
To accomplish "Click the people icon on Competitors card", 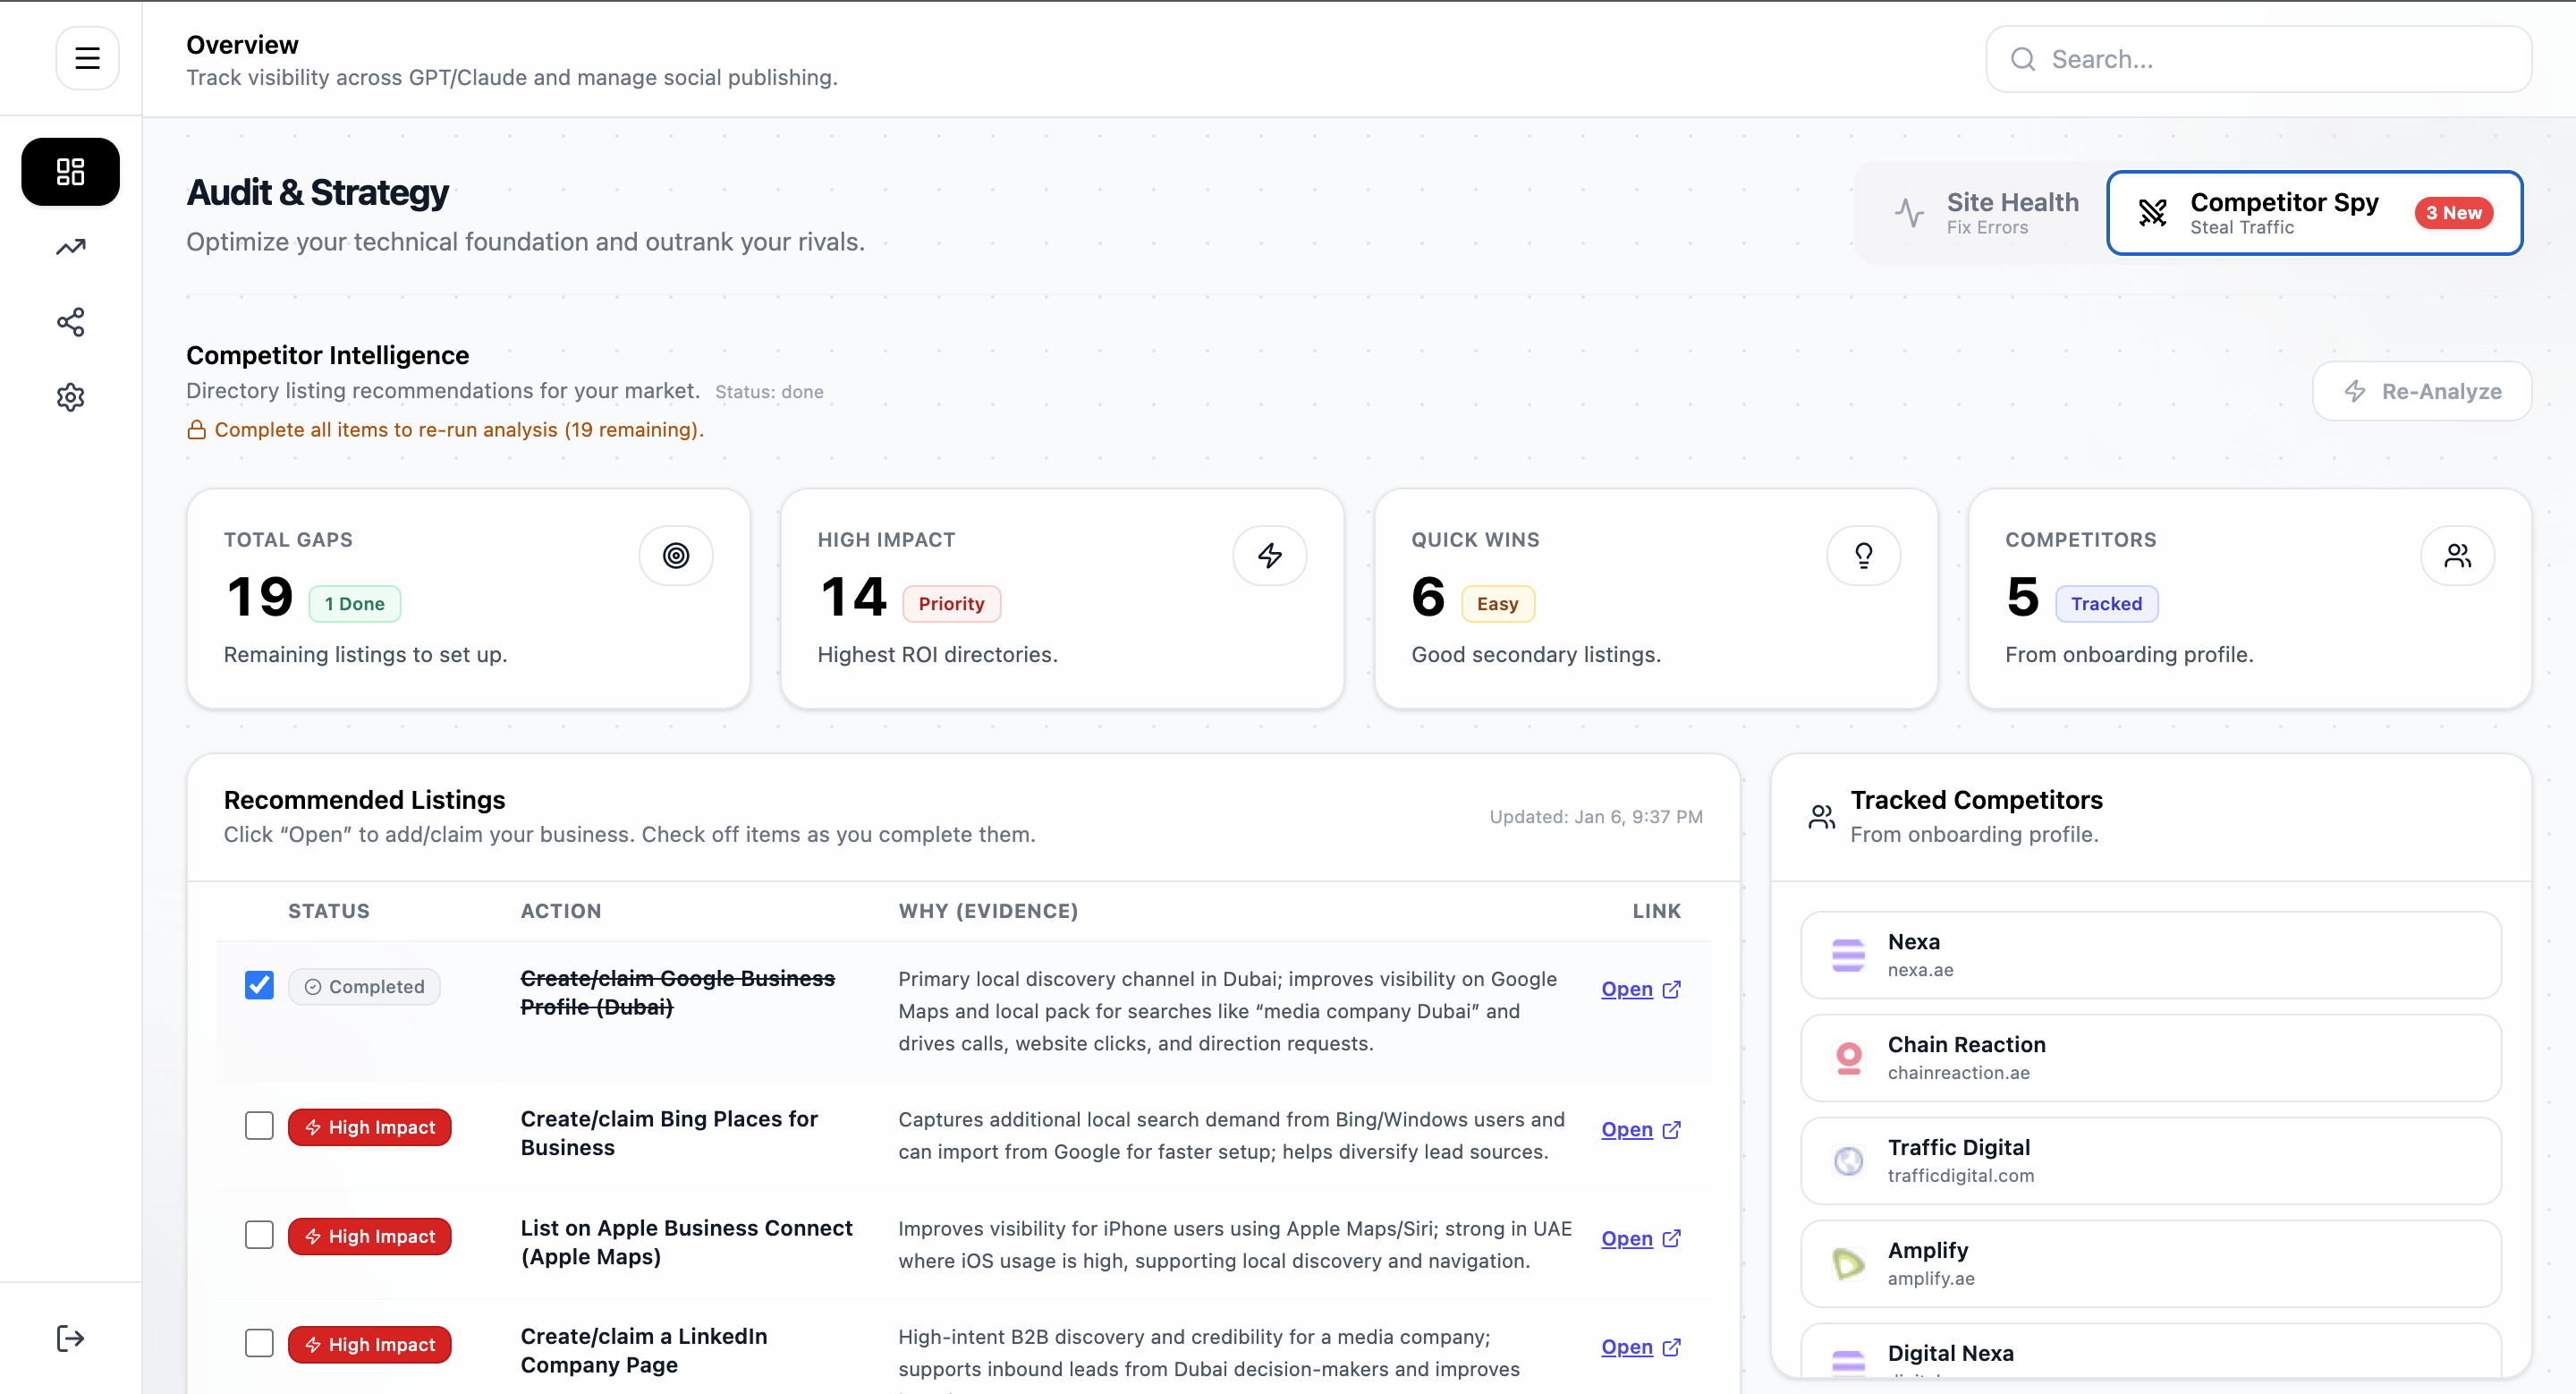I will (2457, 555).
